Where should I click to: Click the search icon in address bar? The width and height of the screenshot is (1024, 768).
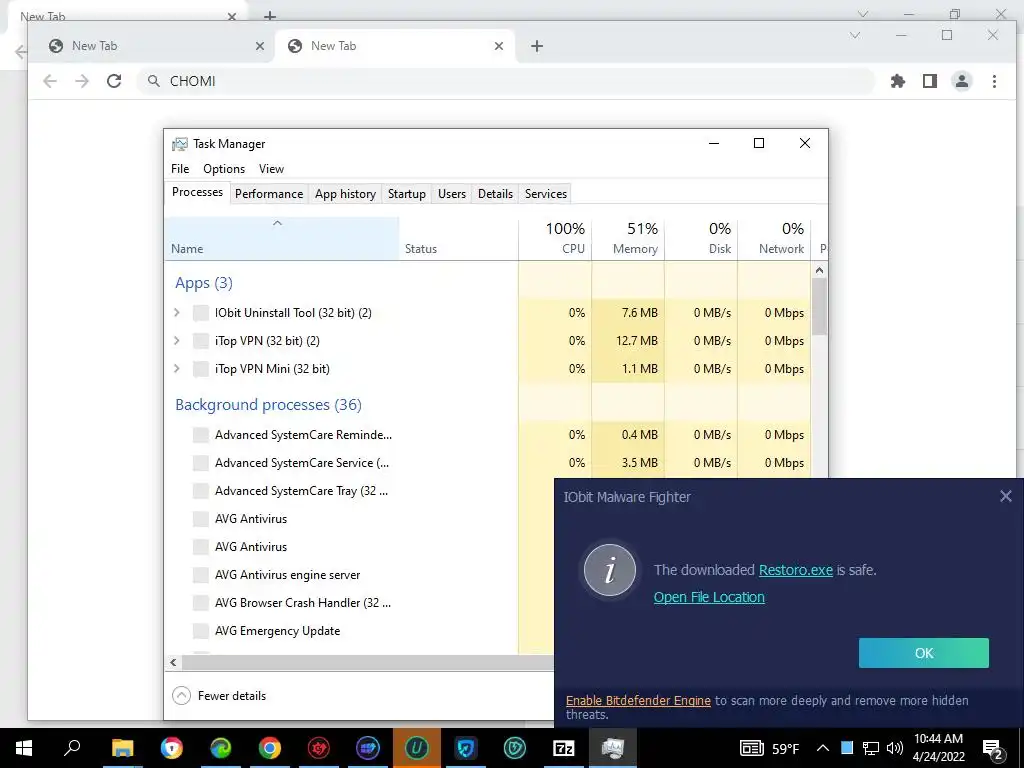[153, 81]
